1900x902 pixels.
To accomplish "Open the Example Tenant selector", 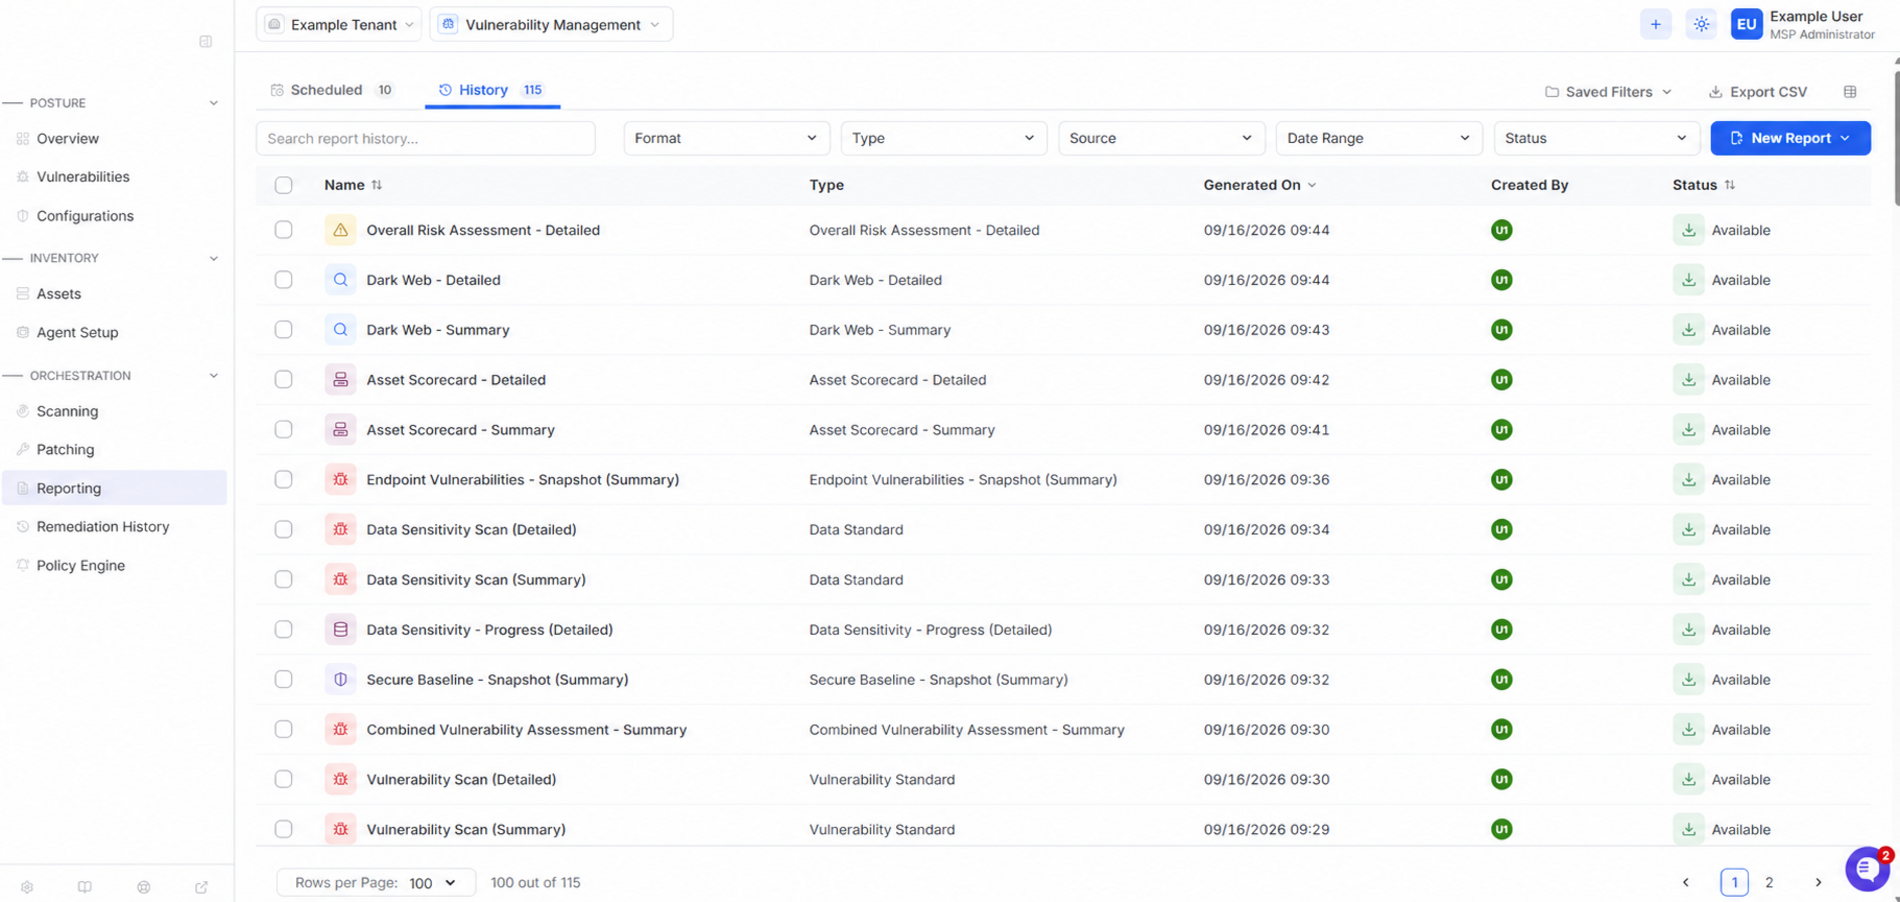I will tap(339, 25).
